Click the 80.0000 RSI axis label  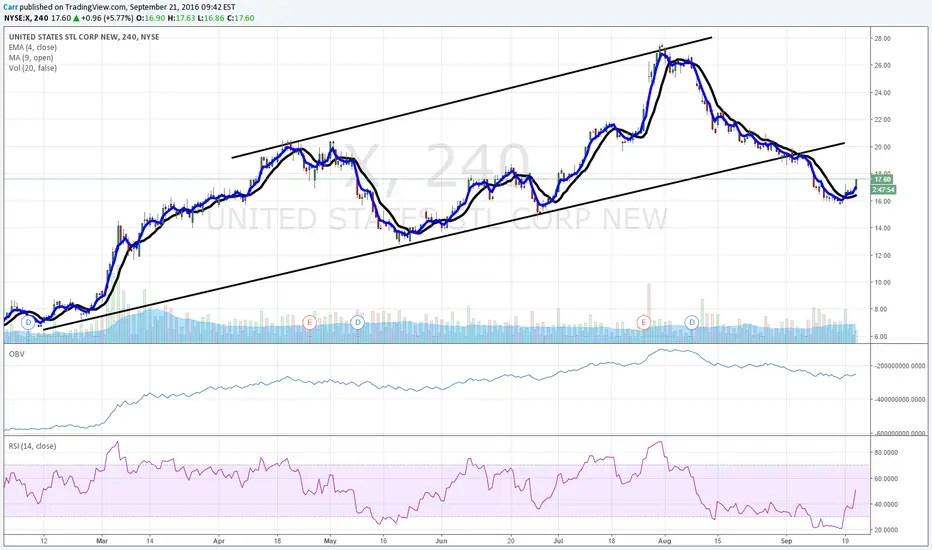pos(885,452)
